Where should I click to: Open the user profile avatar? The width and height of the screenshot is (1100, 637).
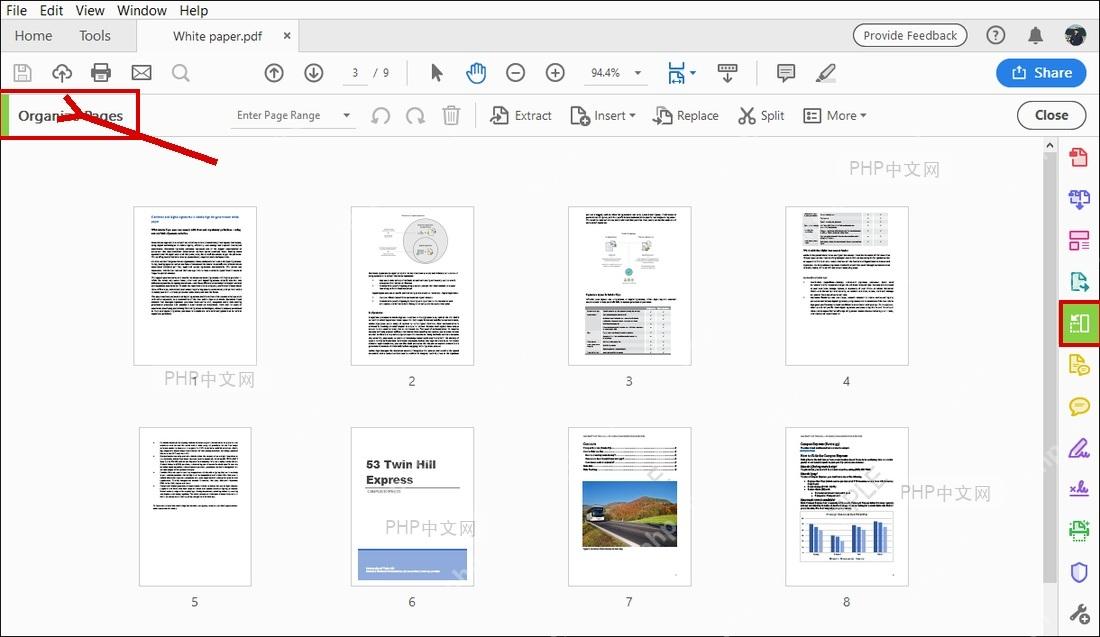pos(1075,35)
